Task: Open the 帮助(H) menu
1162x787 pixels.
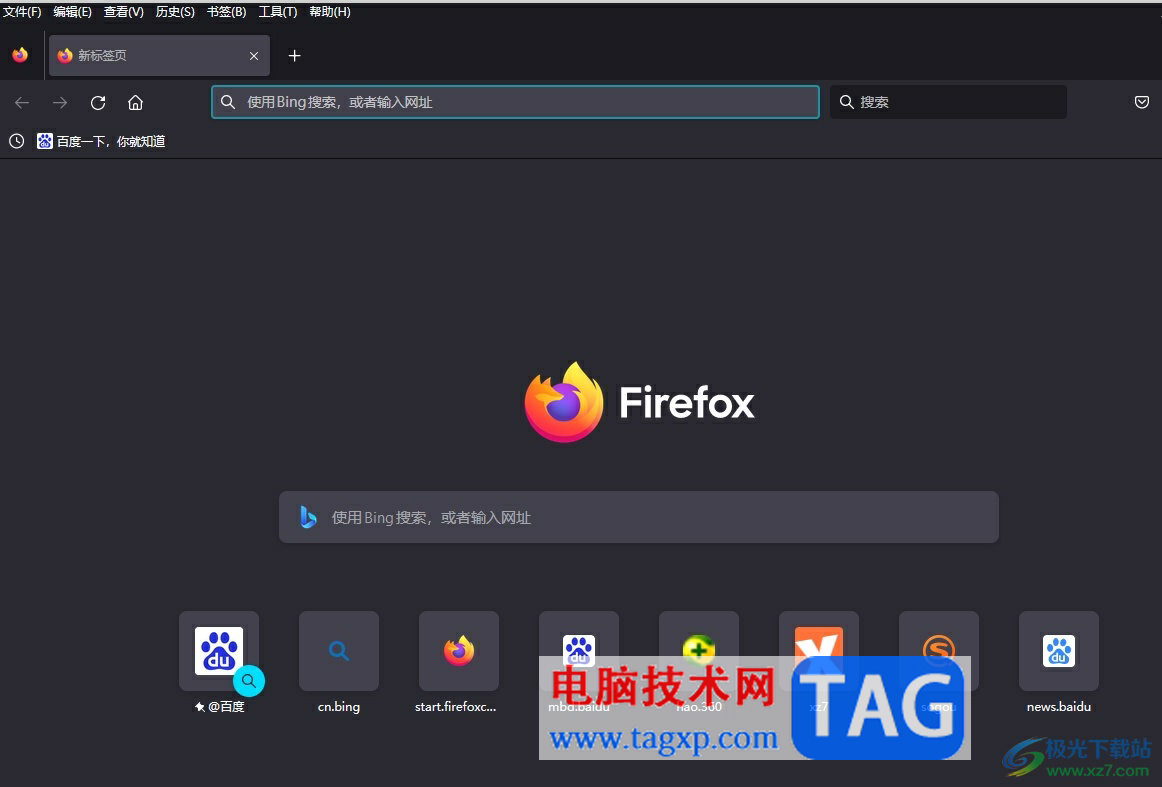Action: click(x=330, y=12)
